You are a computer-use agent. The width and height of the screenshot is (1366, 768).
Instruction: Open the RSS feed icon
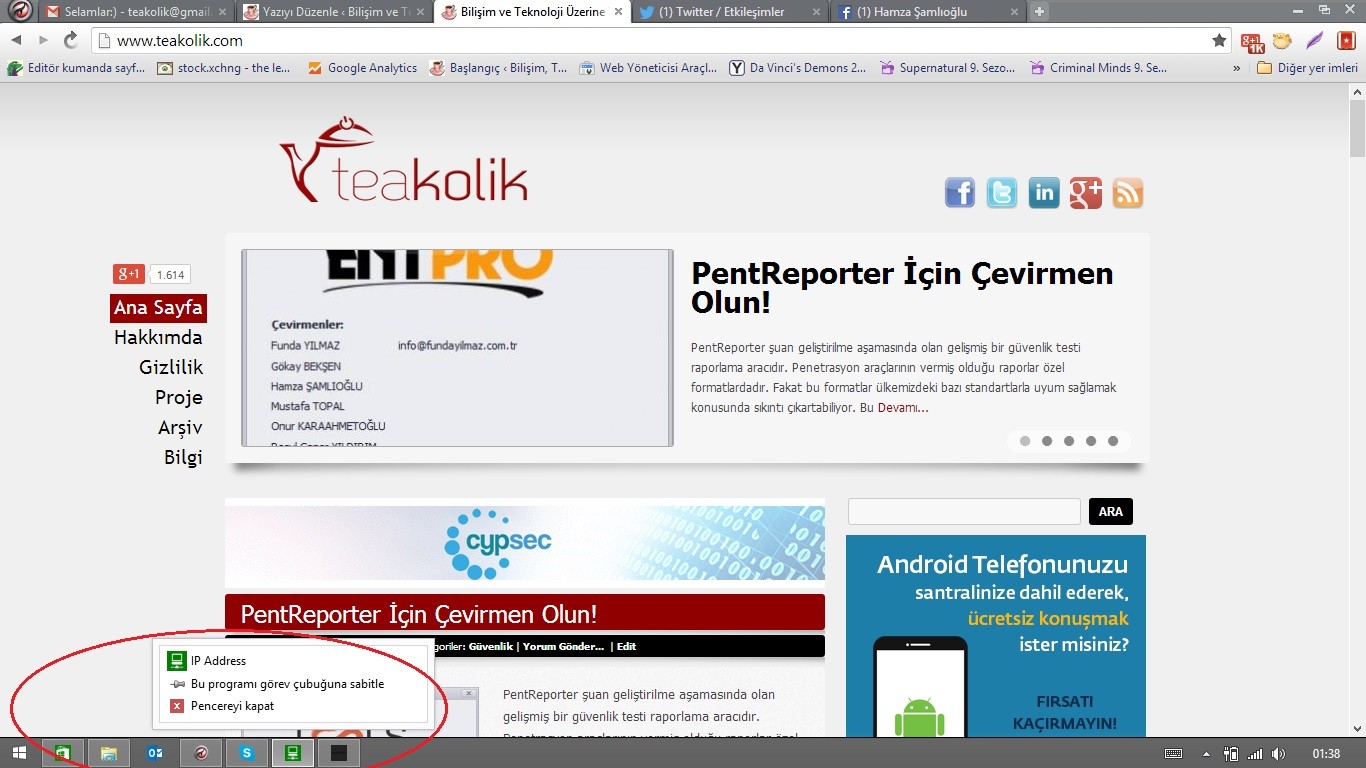[1128, 193]
